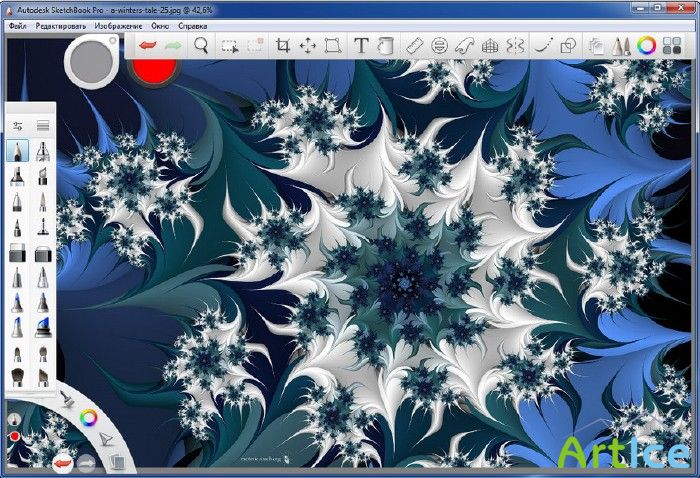The image size is (700, 478).
Task: Open the Окно menu
Action: click(160, 26)
